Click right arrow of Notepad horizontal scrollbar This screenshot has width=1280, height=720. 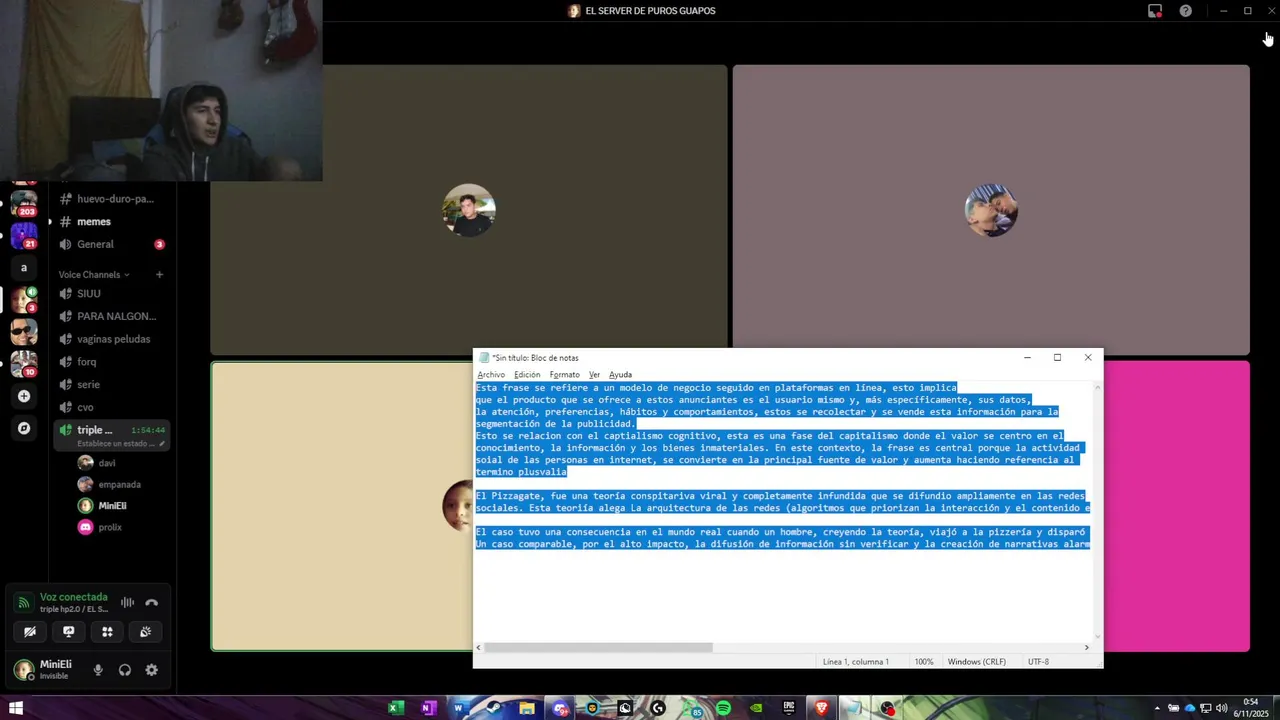[1087, 647]
